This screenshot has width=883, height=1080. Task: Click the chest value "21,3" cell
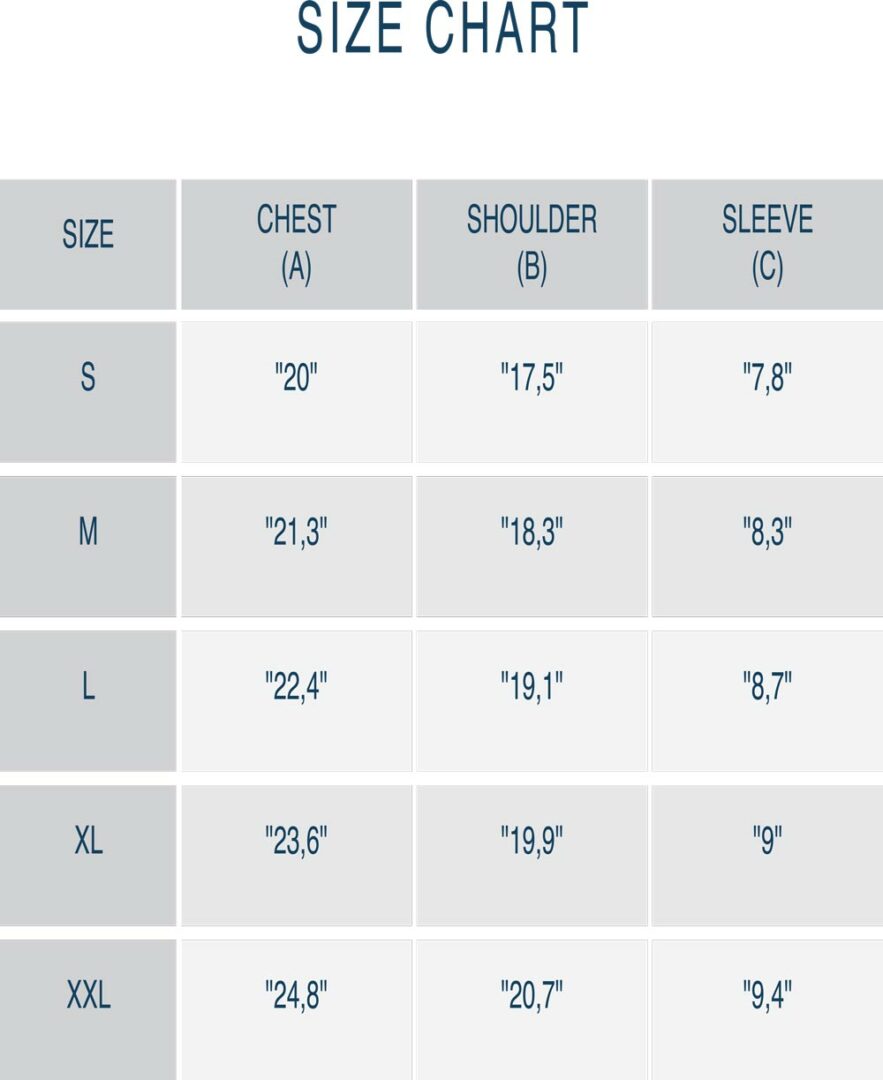coord(297,546)
